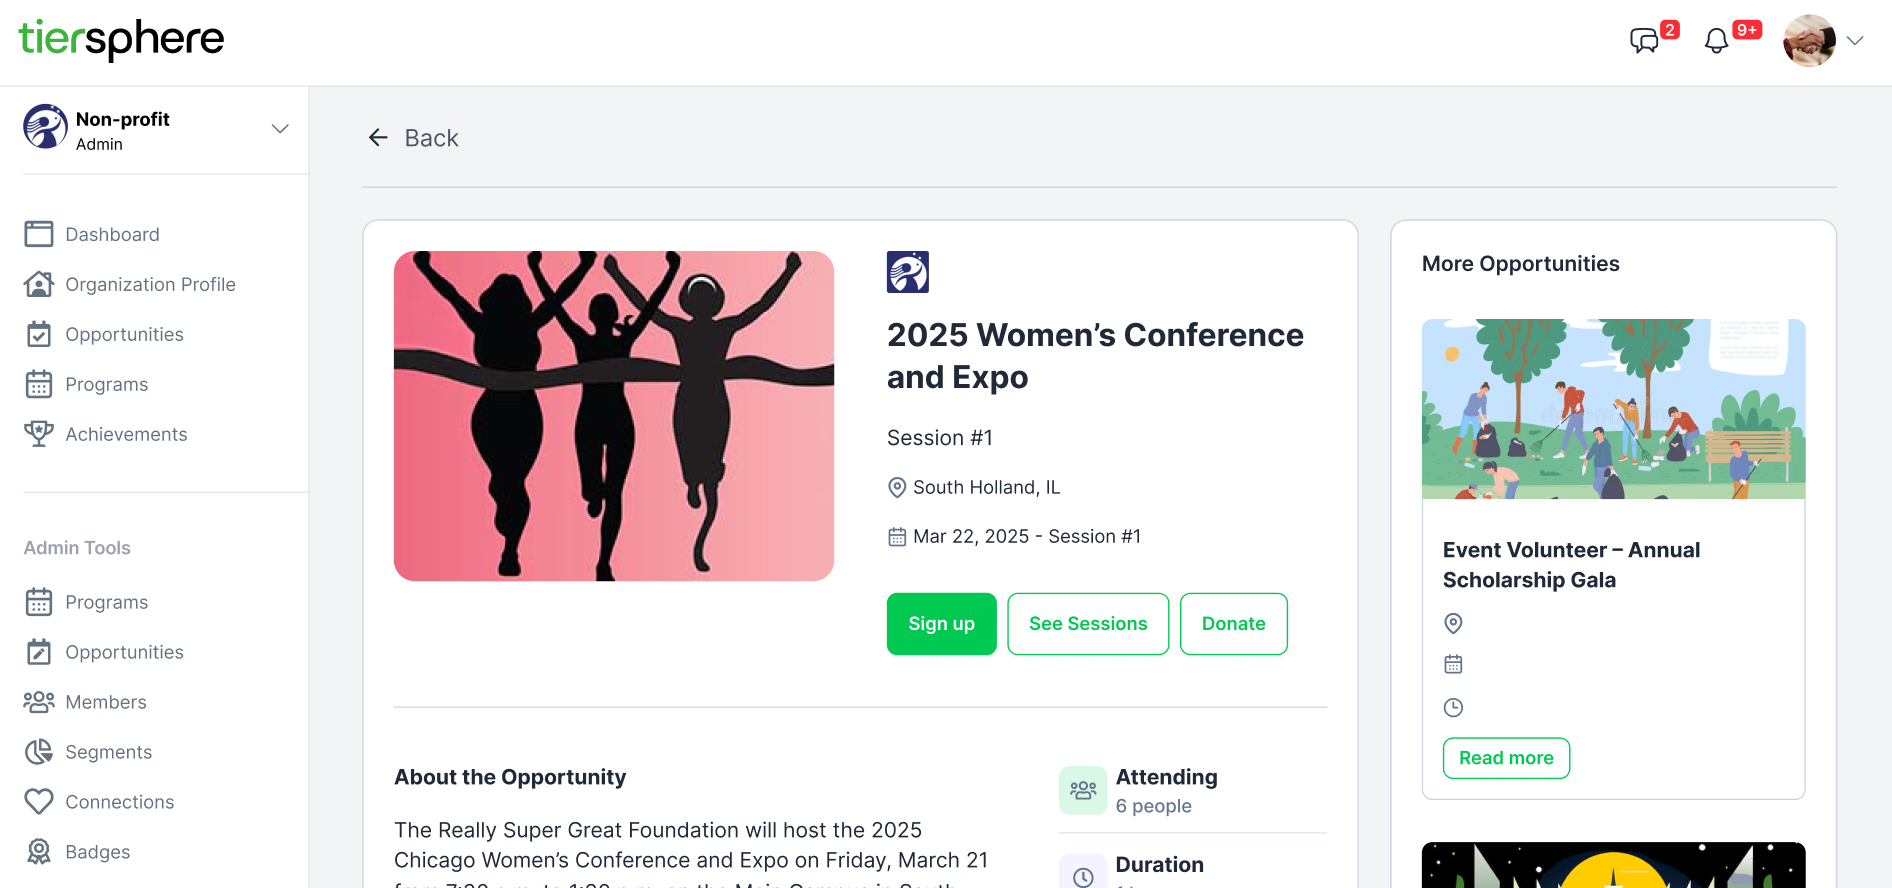Viewport: 1892px width, 888px height.
Task: Go to Dashboard in the sidebar
Action: [x=112, y=234]
